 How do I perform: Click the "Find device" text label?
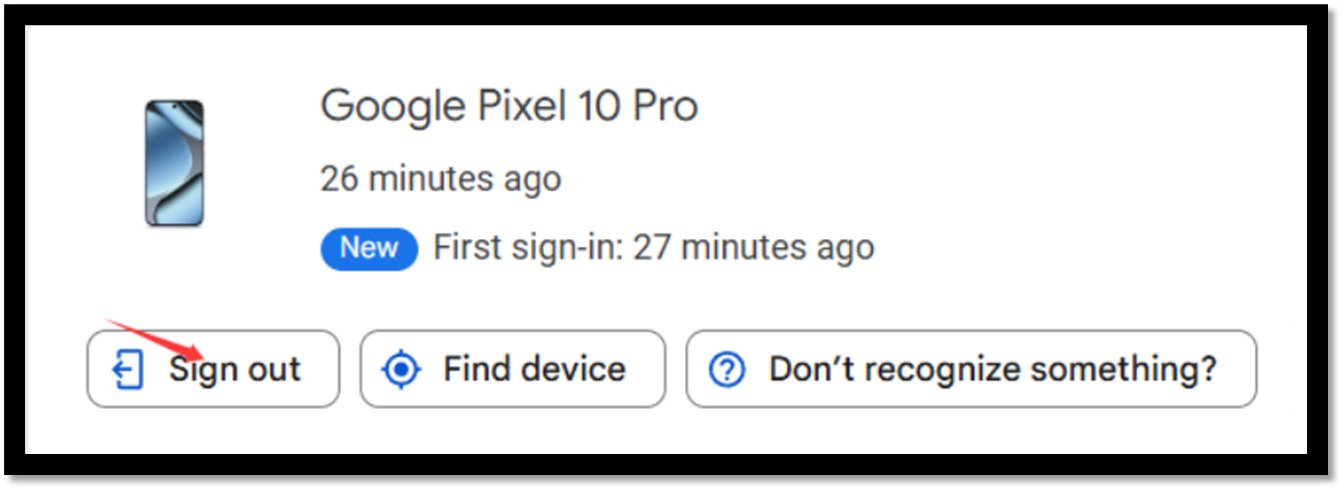(x=534, y=369)
